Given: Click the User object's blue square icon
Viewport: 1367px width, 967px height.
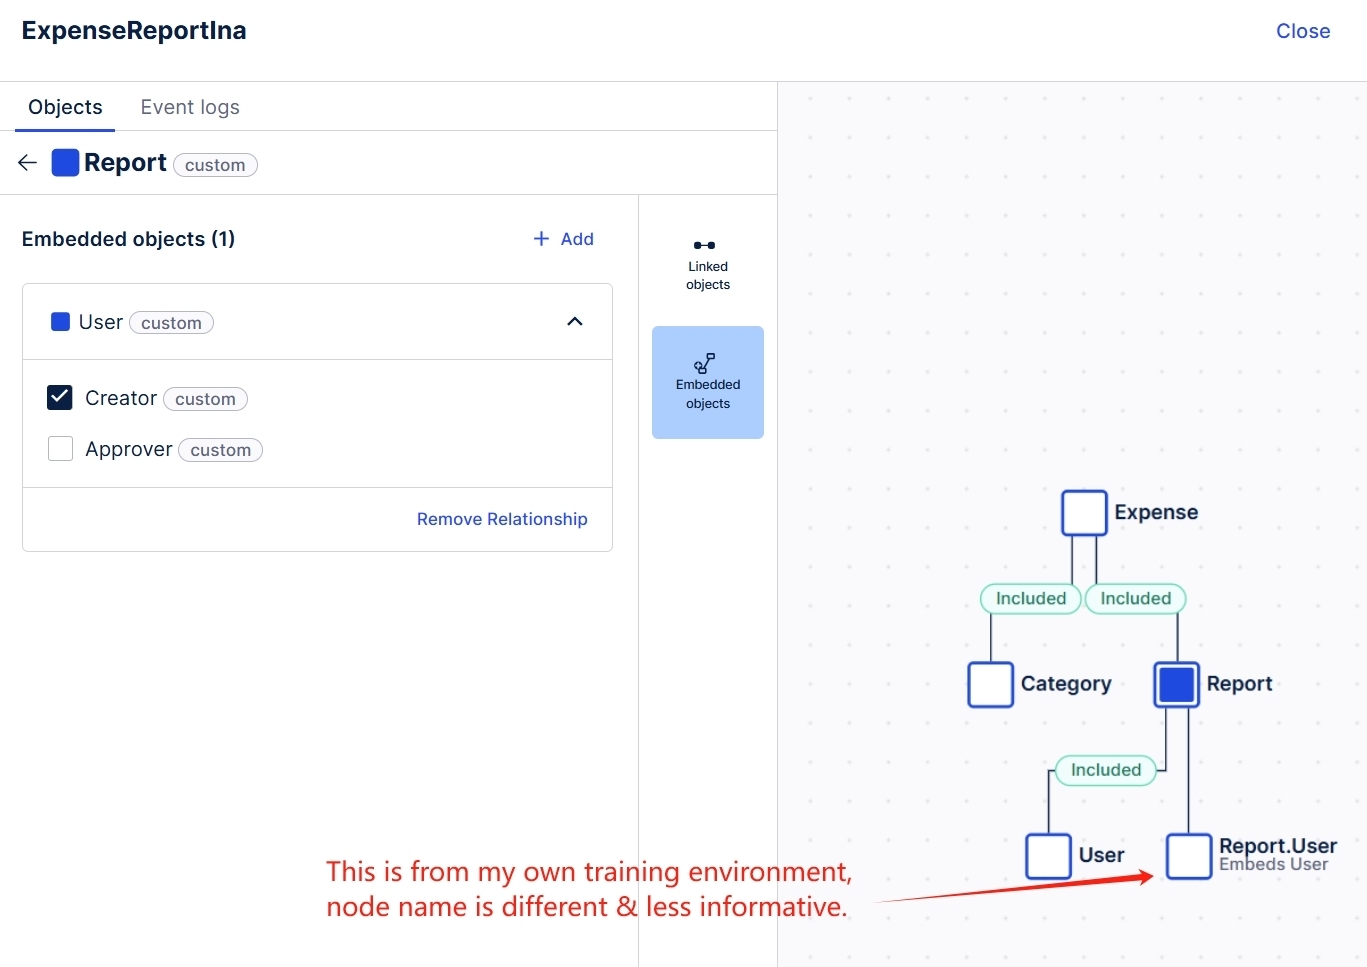Looking at the screenshot, I should (60, 322).
